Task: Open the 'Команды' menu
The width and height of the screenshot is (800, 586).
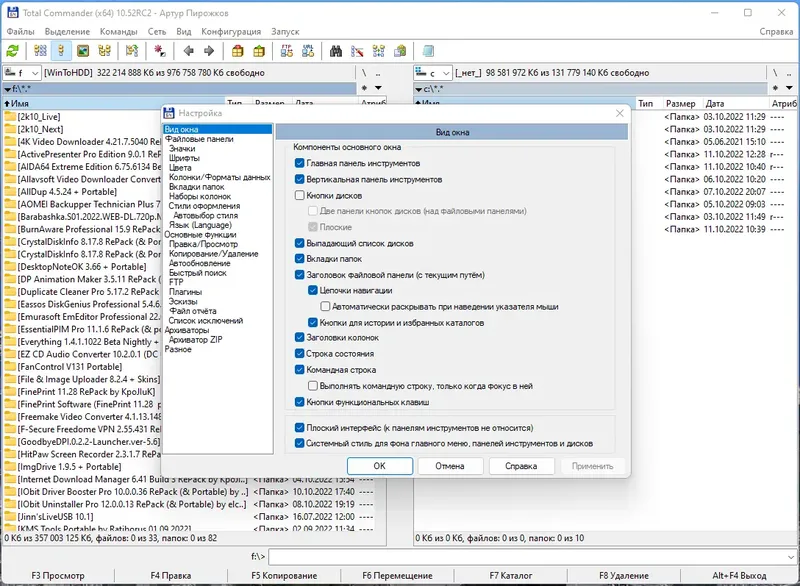Action: [x=118, y=32]
